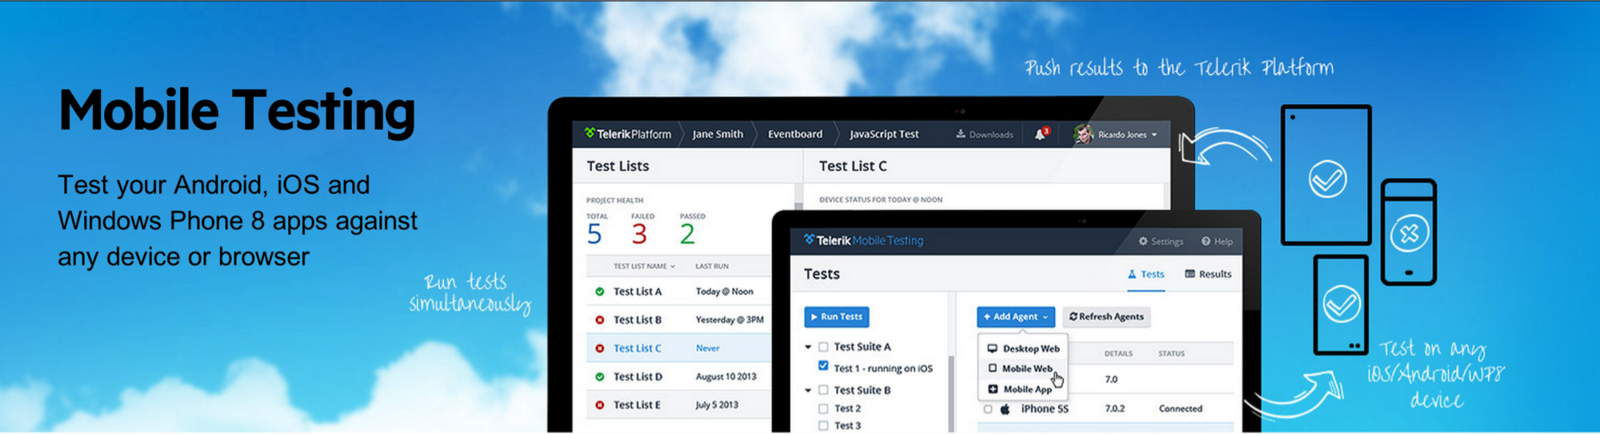This screenshot has width=1600, height=434.
Task: Click the 'July 5 2013' last run value
Action: pyautogui.click(x=717, y=405)
